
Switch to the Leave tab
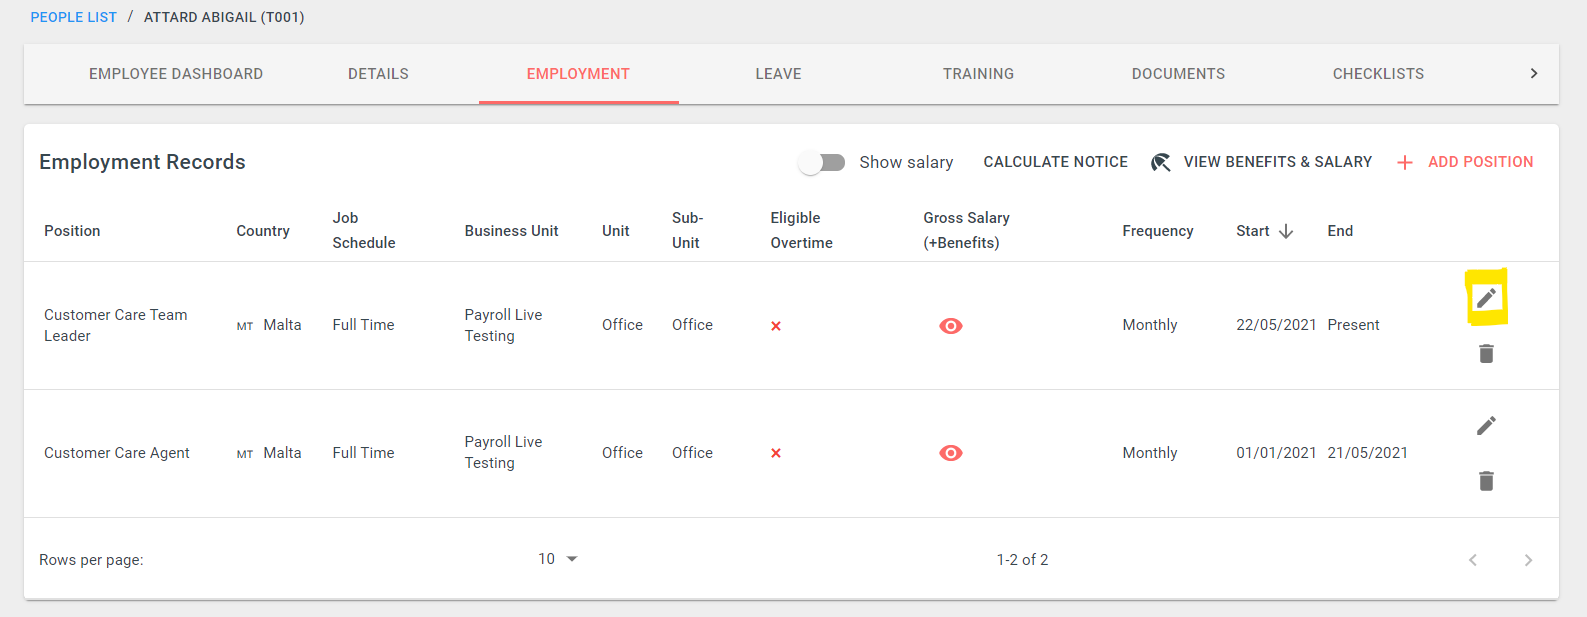[x=778, y=74]
